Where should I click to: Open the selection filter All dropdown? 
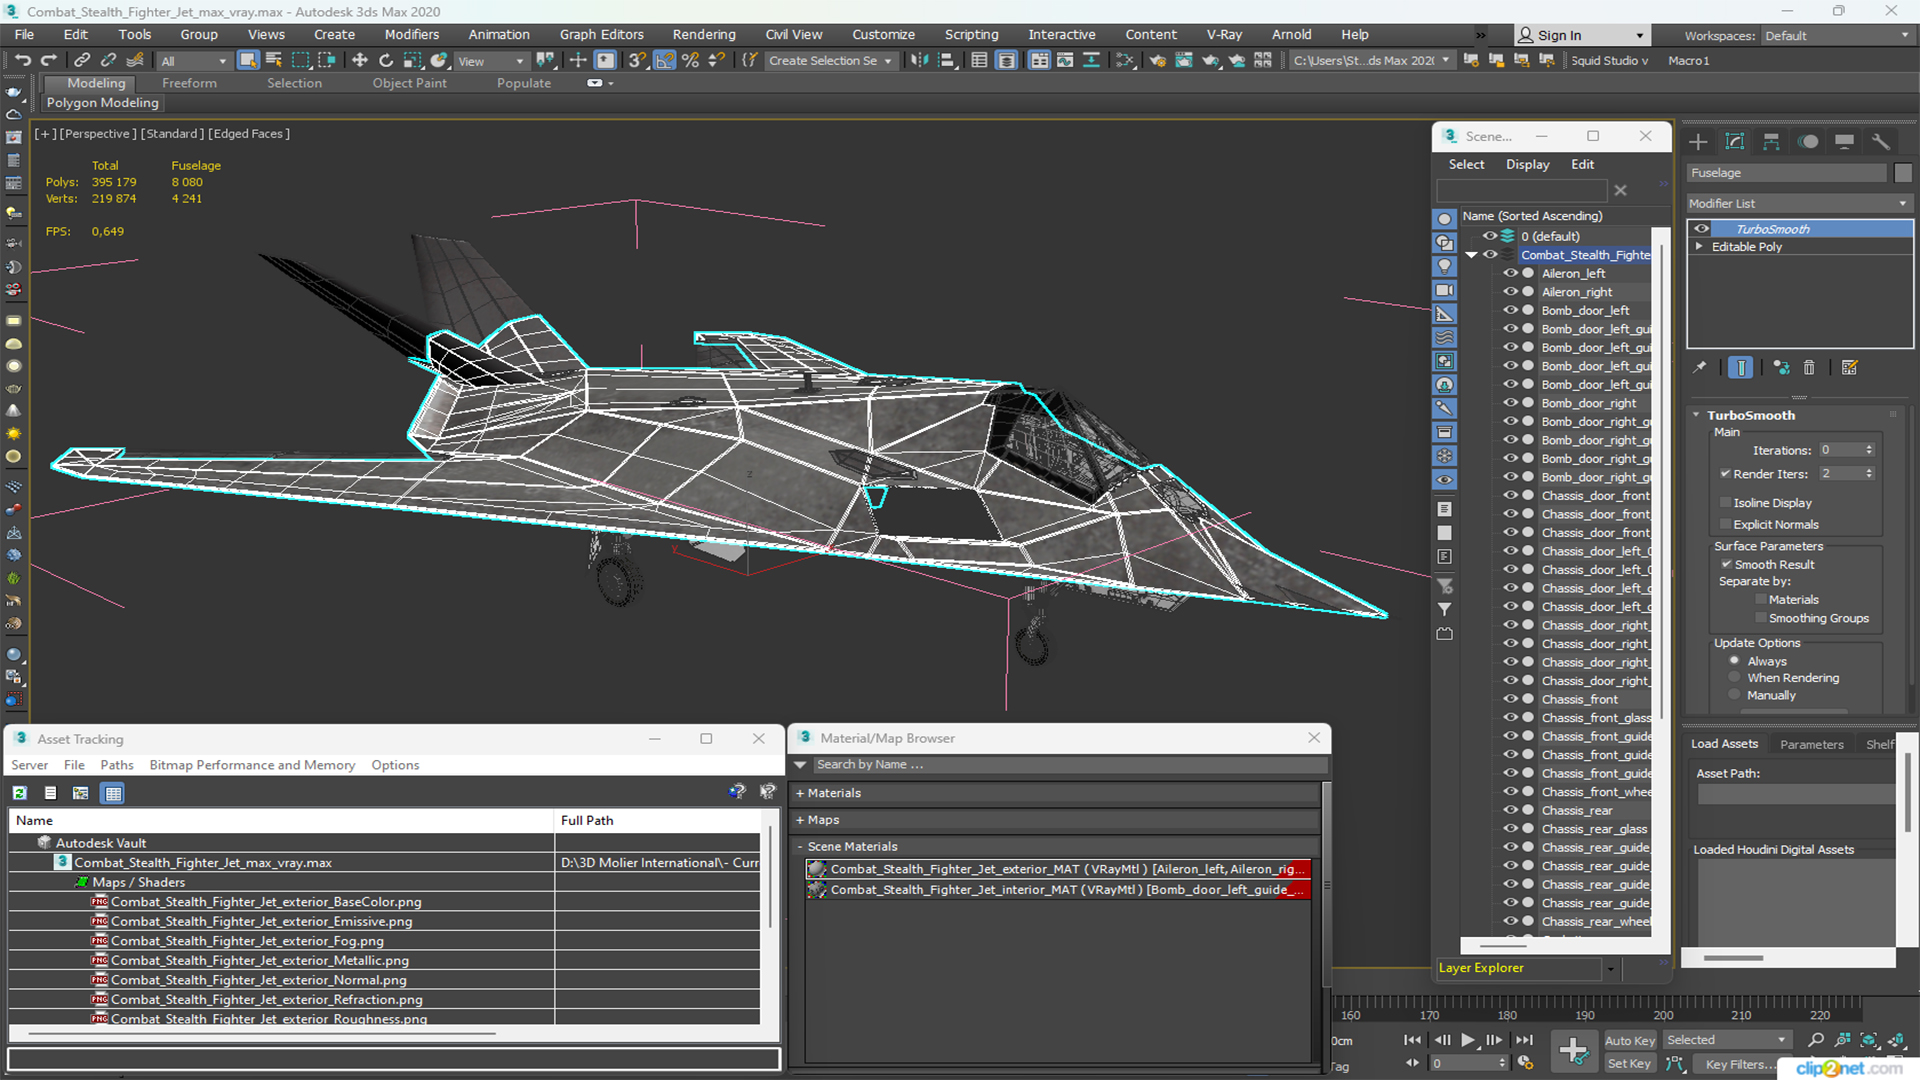pos(194,61)
